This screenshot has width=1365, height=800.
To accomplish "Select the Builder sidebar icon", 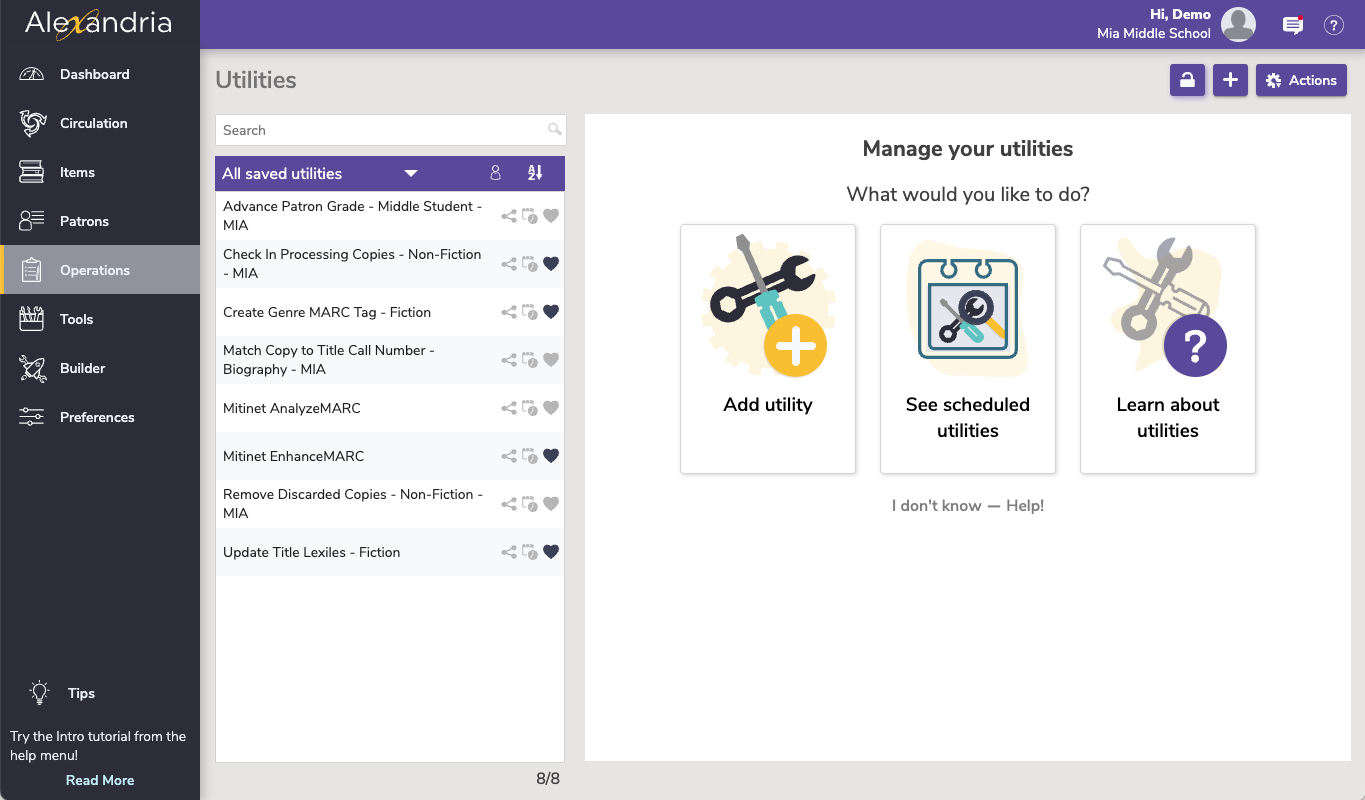I will tap(33, 368).
